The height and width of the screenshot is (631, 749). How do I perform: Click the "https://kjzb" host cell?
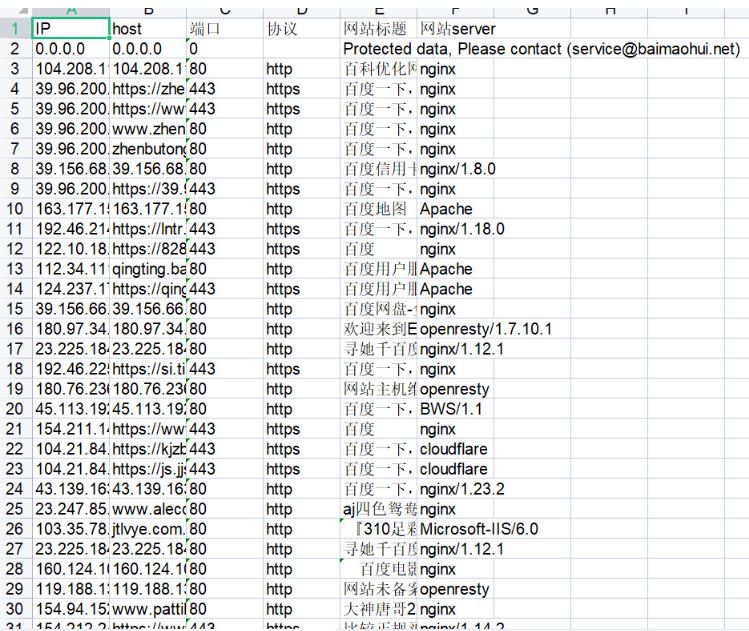[148, 449]
